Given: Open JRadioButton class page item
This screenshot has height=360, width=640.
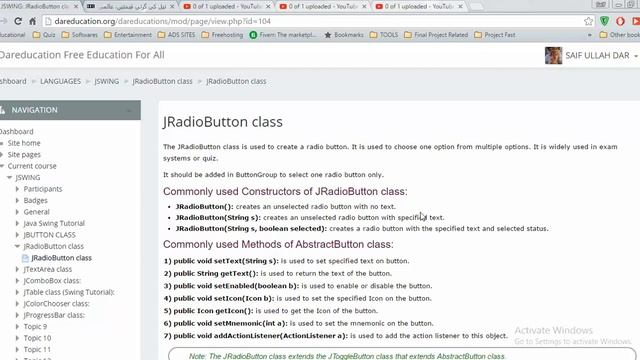Looking at the screenshot, I should 61,258.
